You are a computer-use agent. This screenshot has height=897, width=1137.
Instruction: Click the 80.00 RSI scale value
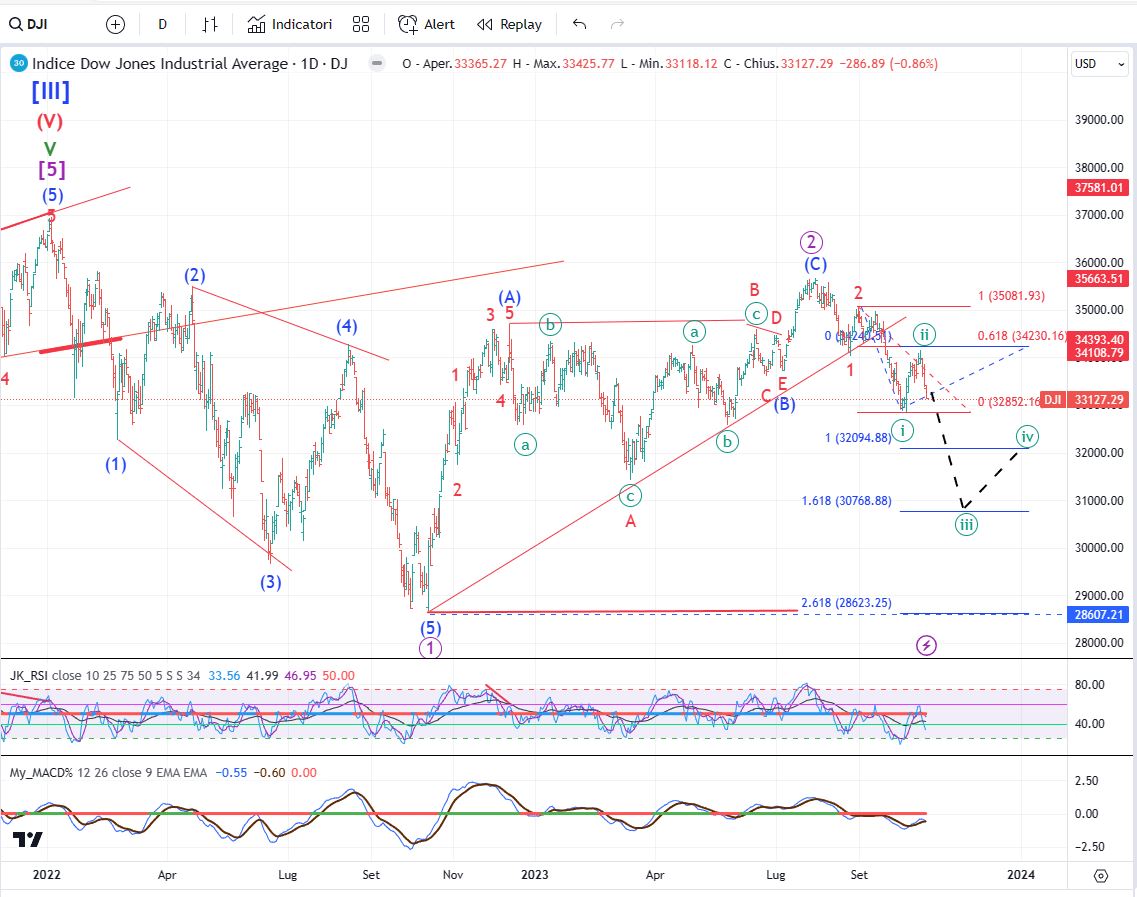(1090, 685)
